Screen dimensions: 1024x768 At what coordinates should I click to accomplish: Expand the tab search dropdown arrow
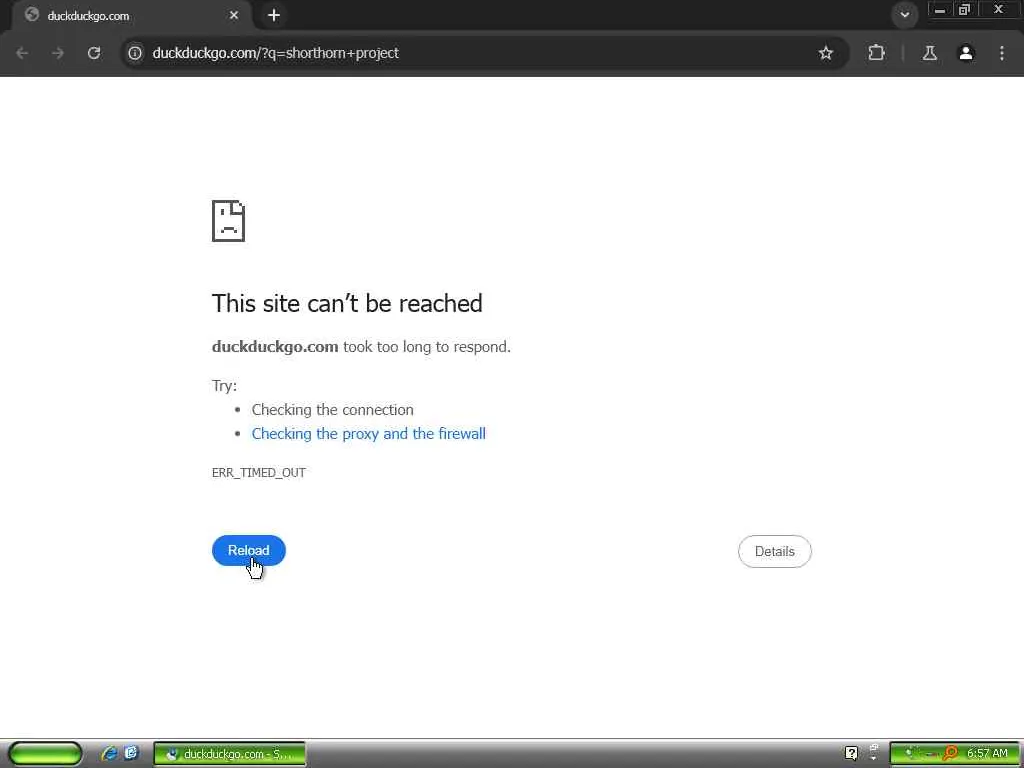click(x=904, y=14)
